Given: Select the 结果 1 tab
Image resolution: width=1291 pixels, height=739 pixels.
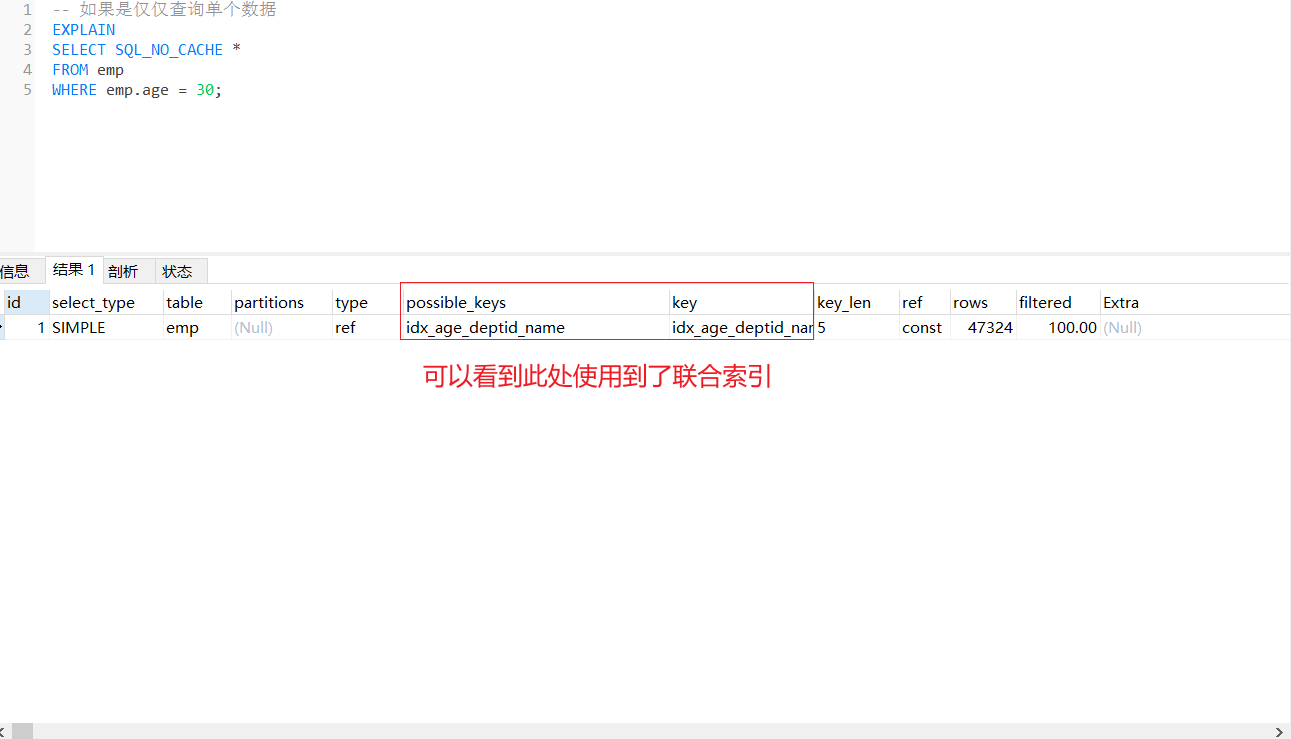Looking at the screenshot, I should click(73, 268).
